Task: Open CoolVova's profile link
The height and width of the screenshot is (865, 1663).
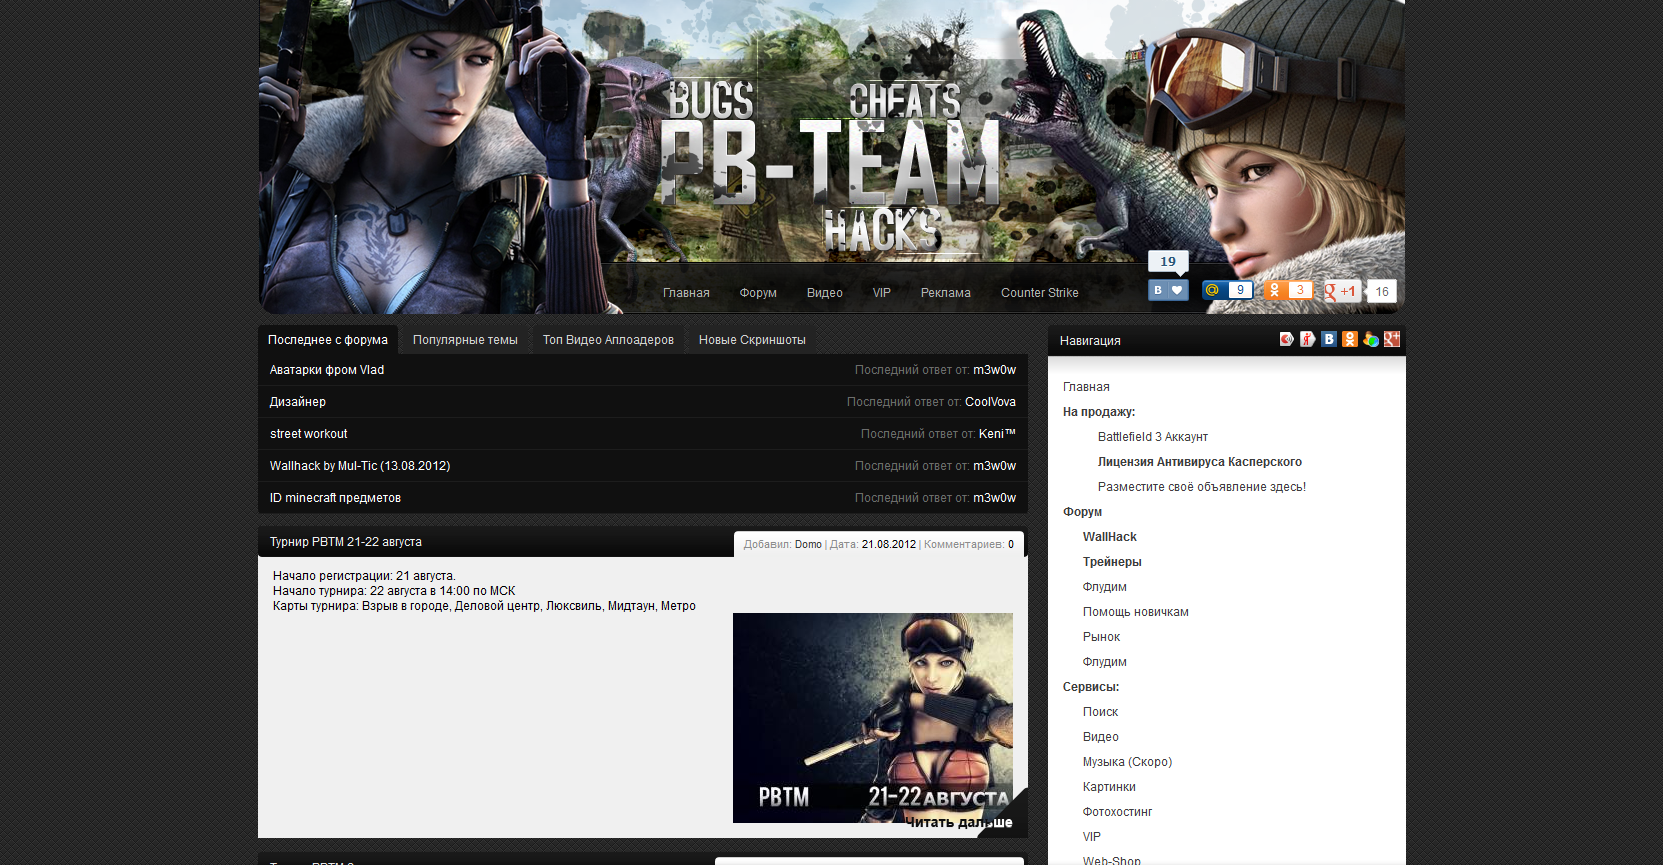Action: pos(991,402)
